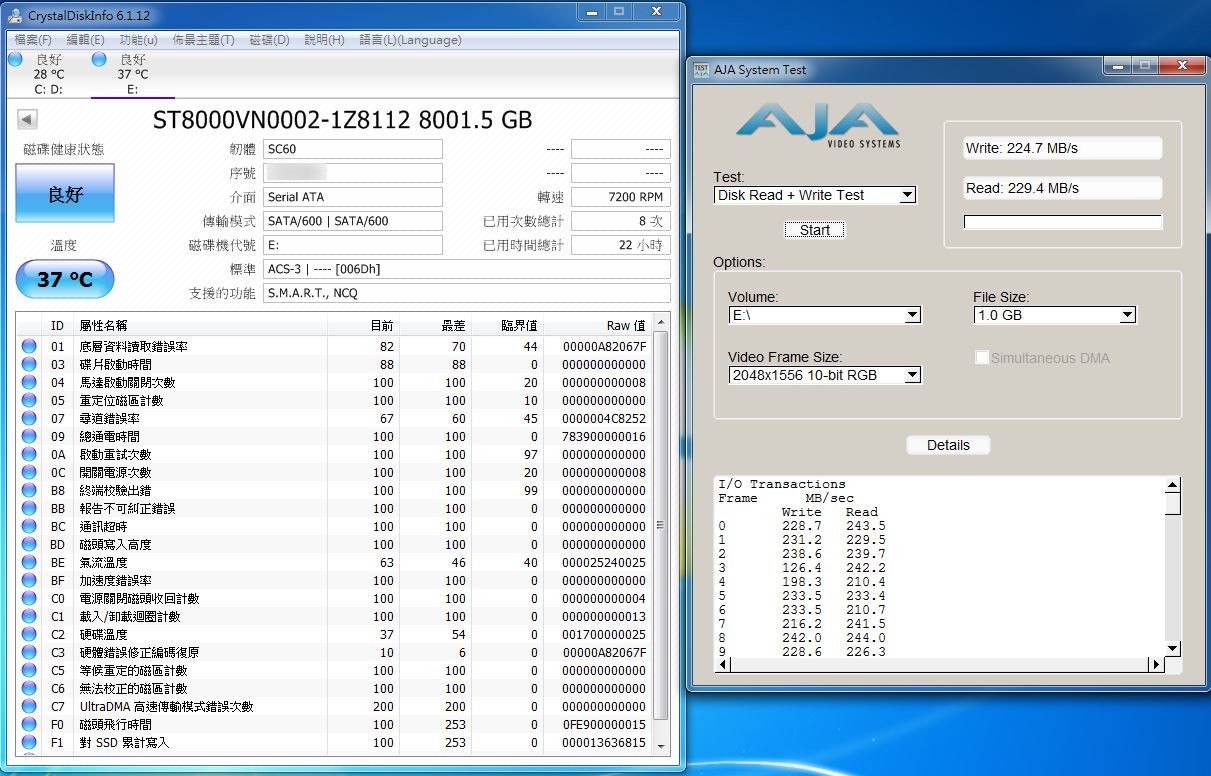Click the 37 °C temperature button
The image size is (1211, 776).
tap(65, 279)
